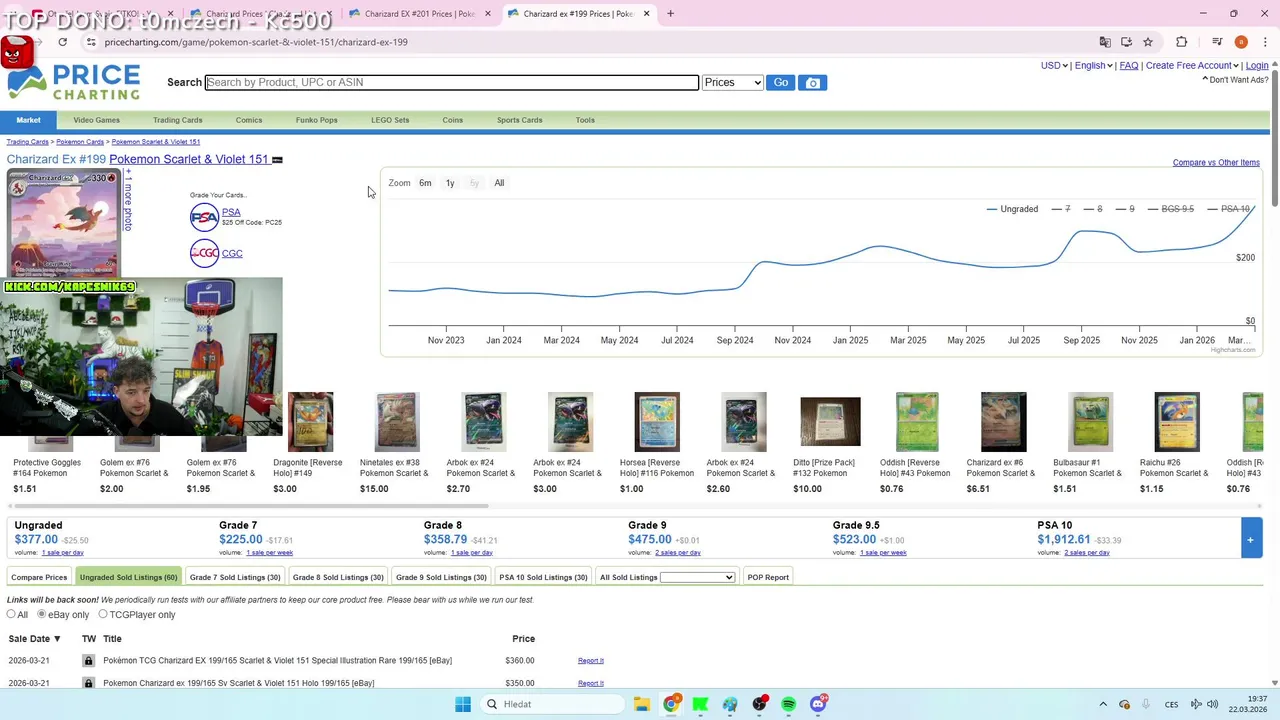Open the browser extensions puzzle icon
1280x720 pixels.
1181,42
